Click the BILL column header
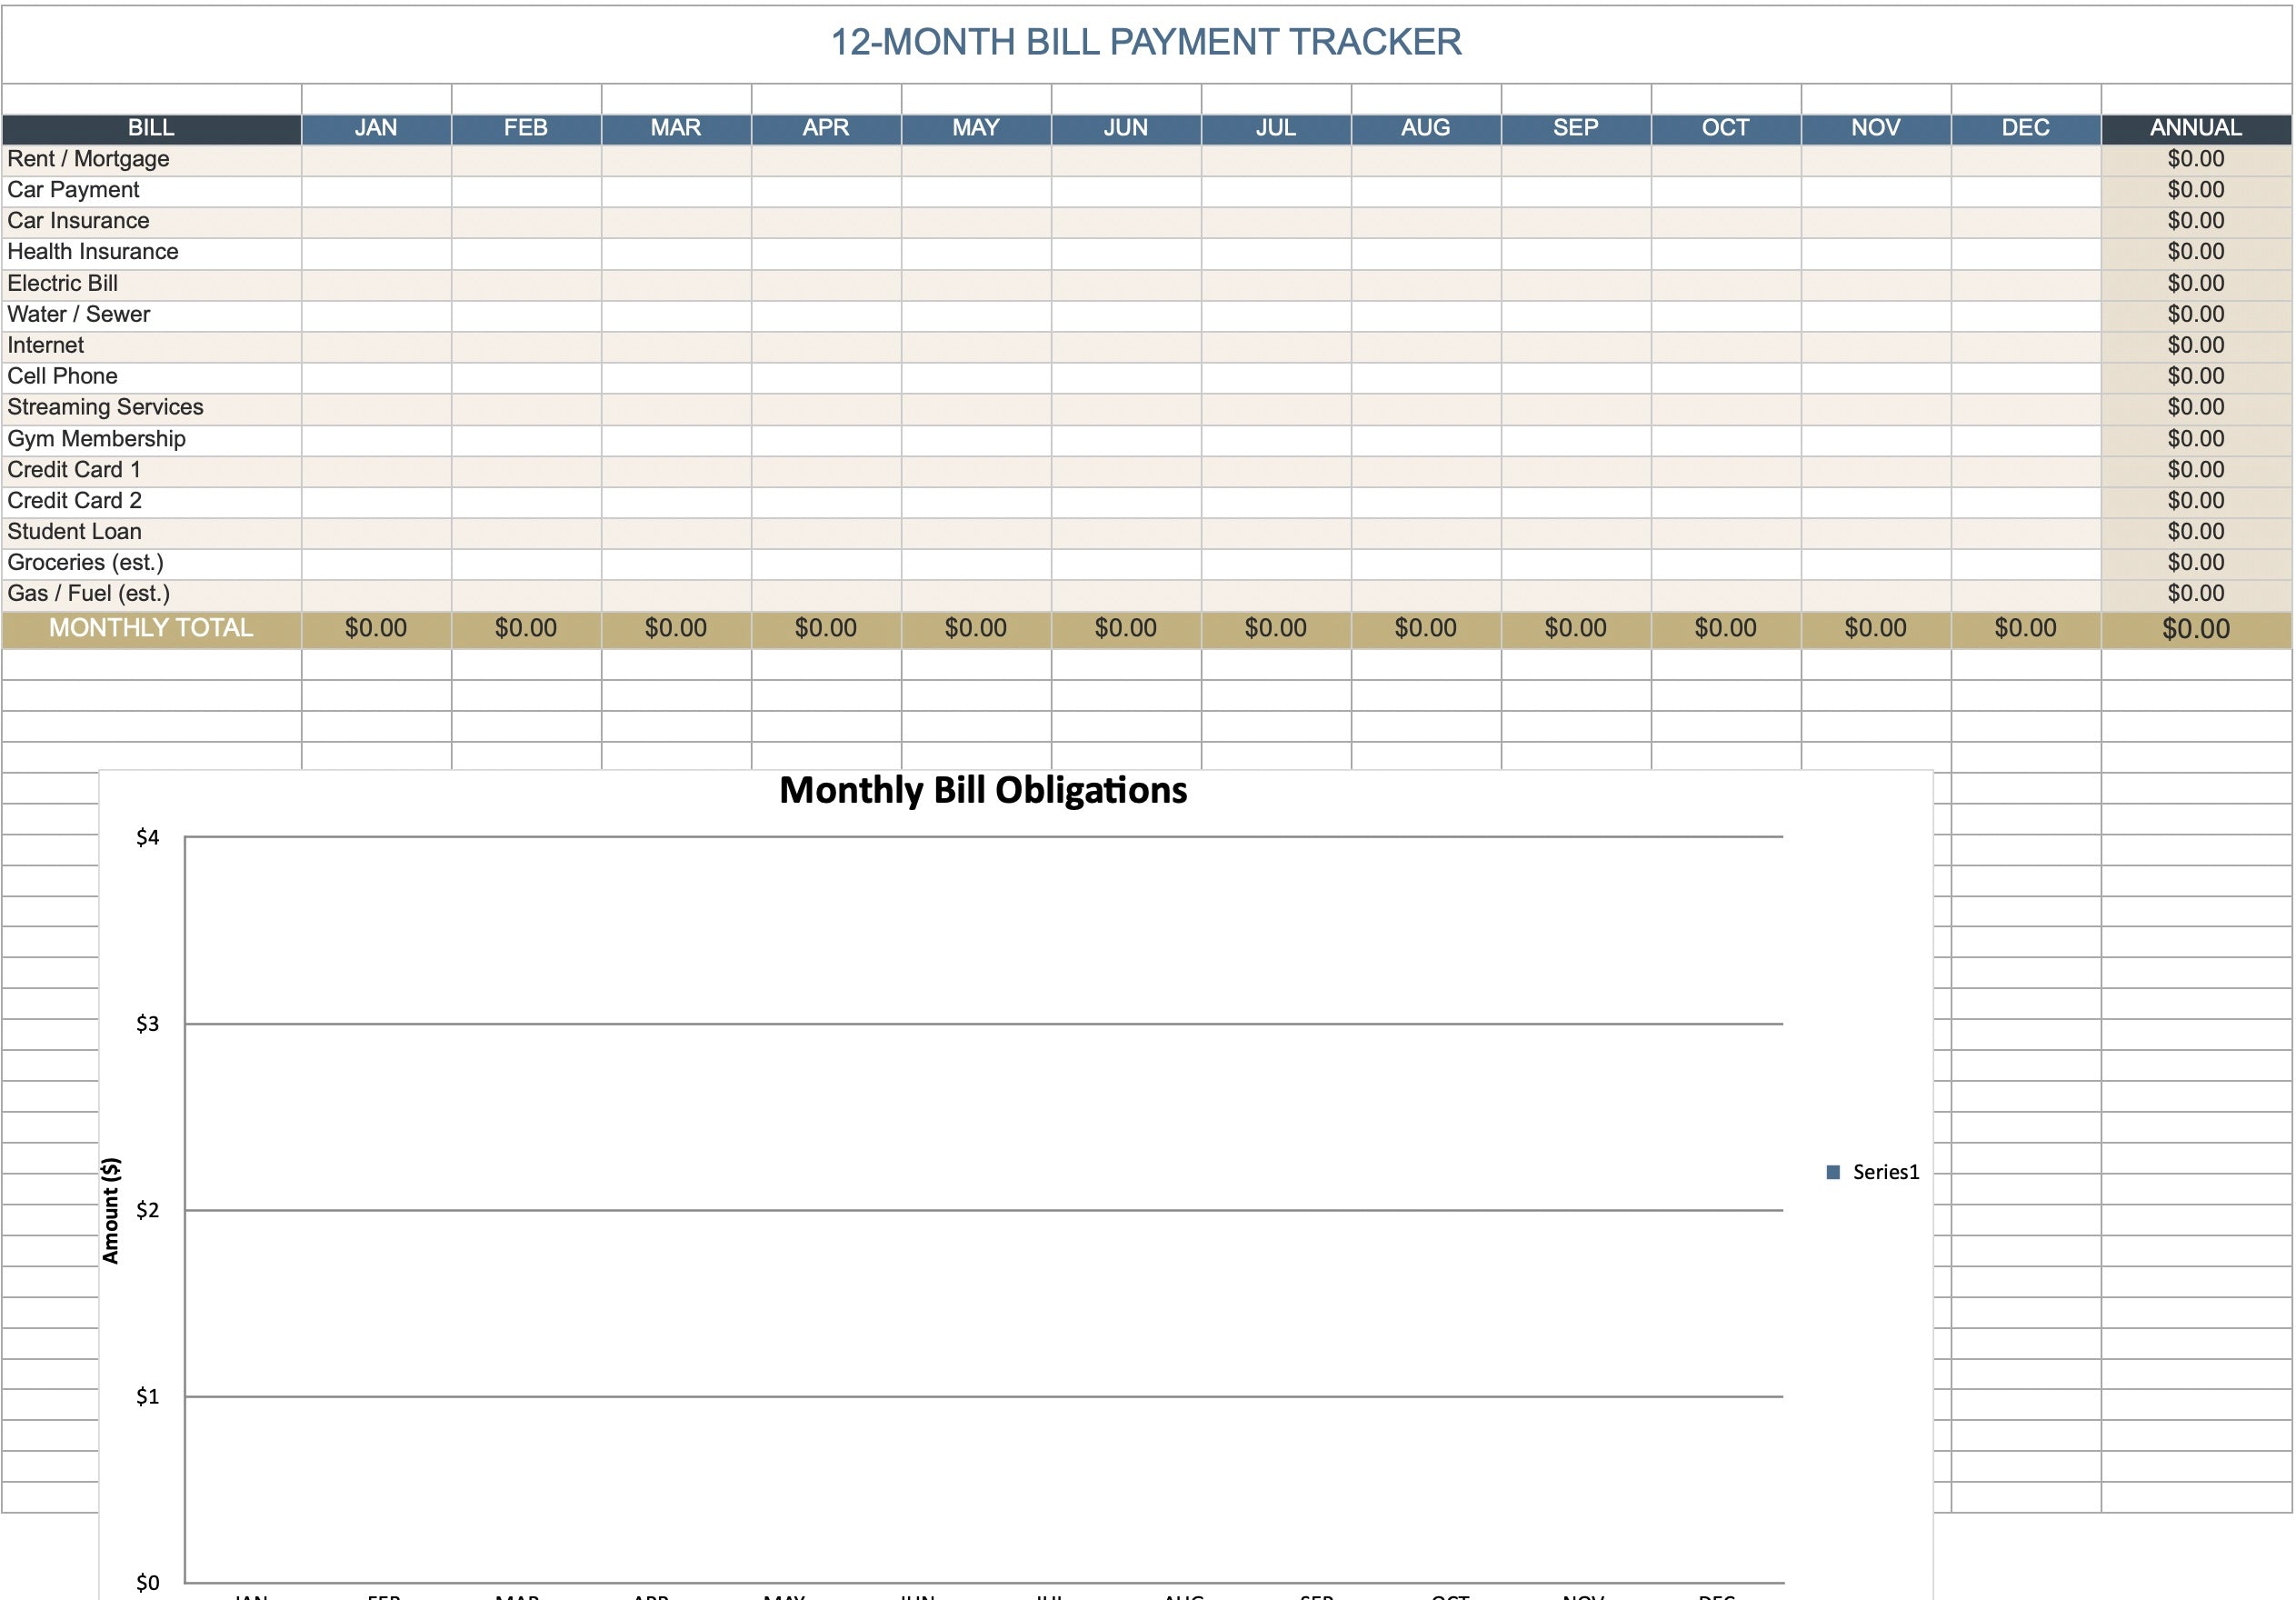The image size is (2296, 1600). coord(151,128)
